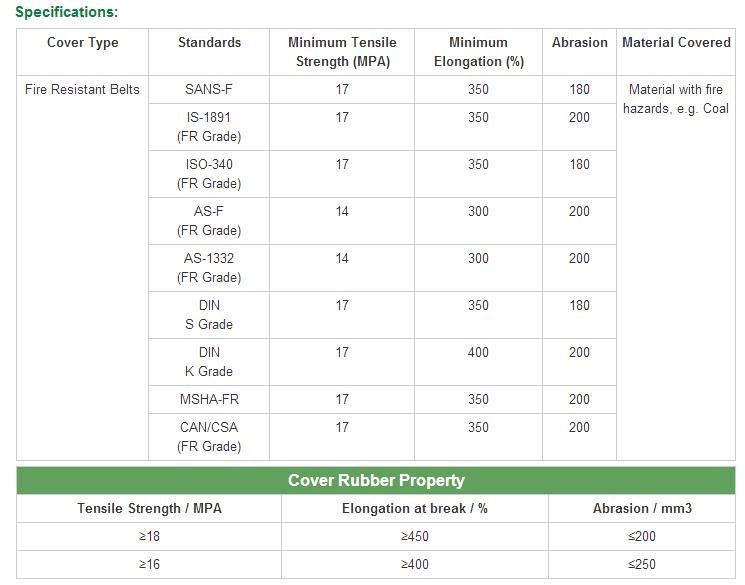Select the MSHA-FR standard cell
This screenshot has width=745, height=585.
click(209, 399)
